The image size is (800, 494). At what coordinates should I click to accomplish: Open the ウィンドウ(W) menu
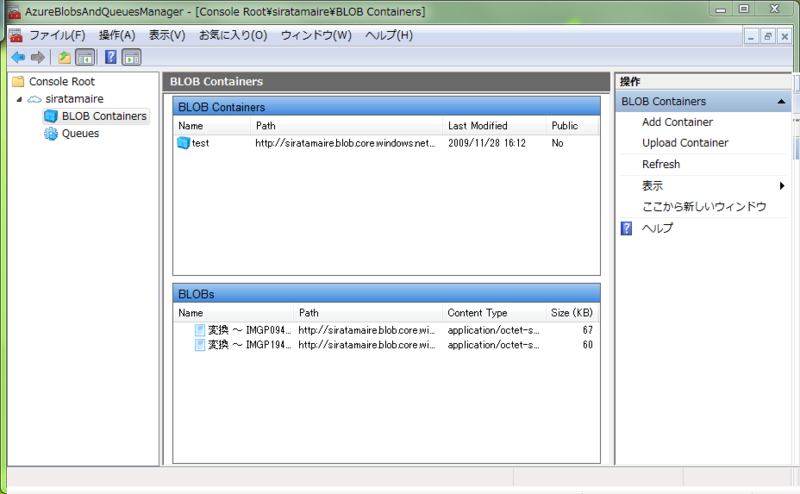pyautogui.click(x=316, y=35)
